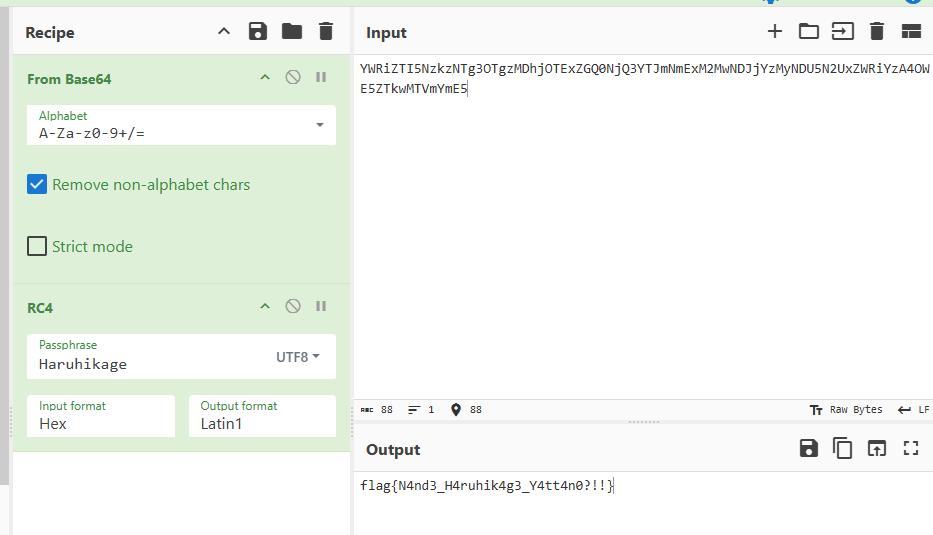The width and height of the screenshot is (933, 535).
Task: Reset the pane layout icon
Action: click(911, 32)
